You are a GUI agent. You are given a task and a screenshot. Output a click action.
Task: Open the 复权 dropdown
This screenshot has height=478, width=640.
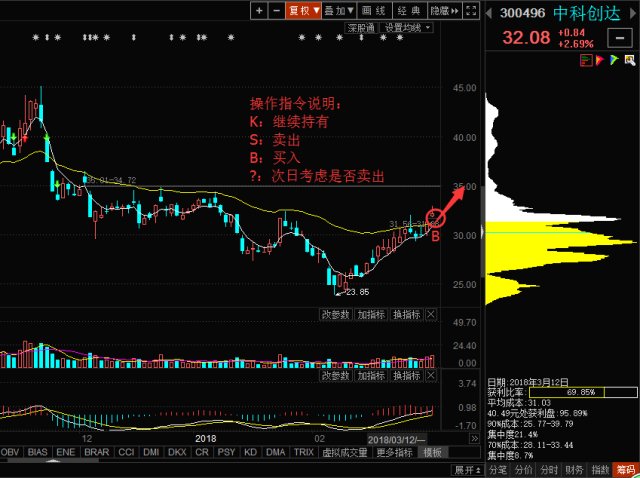303,10
